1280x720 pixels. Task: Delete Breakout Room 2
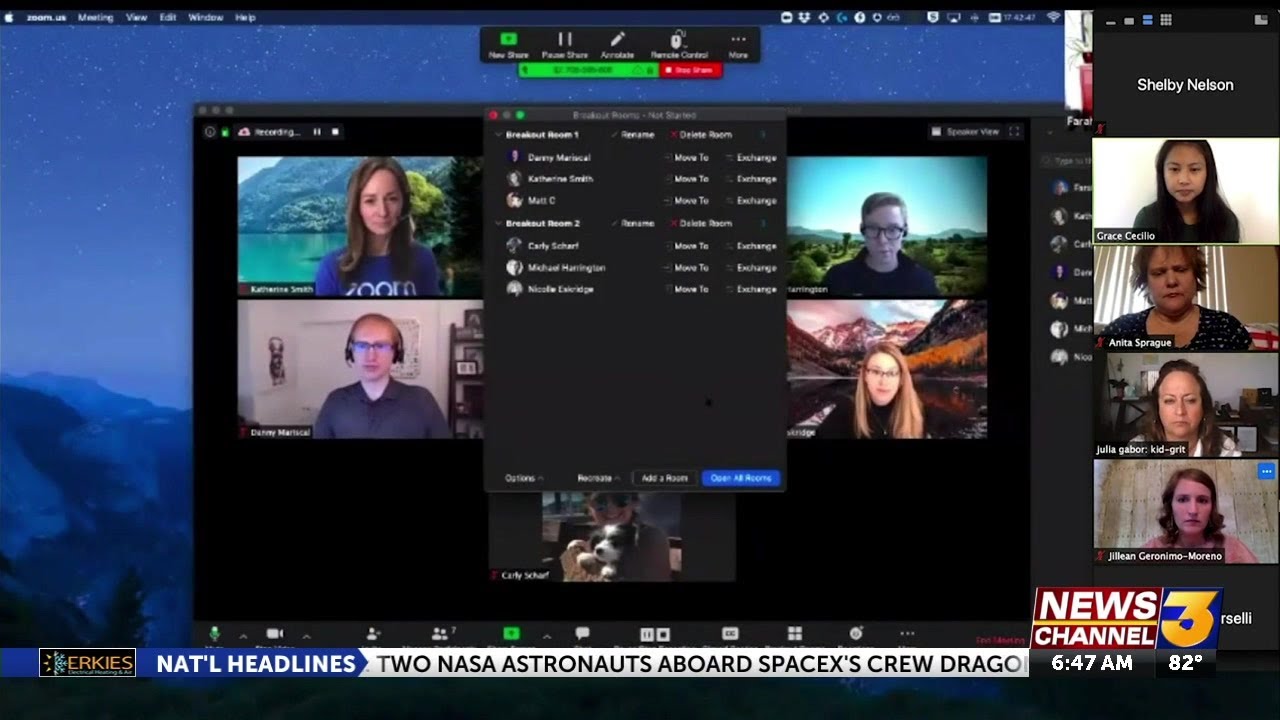tap(701, 223)
